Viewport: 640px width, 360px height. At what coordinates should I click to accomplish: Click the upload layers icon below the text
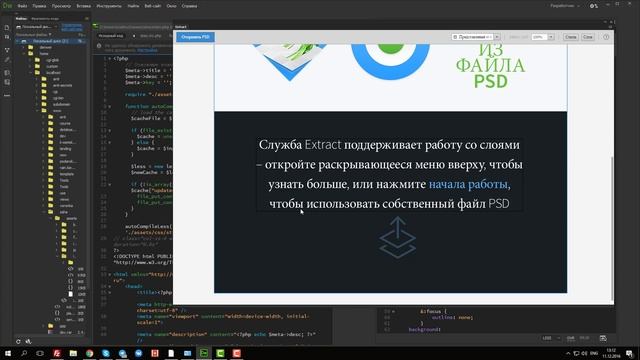tap(398, 238)
